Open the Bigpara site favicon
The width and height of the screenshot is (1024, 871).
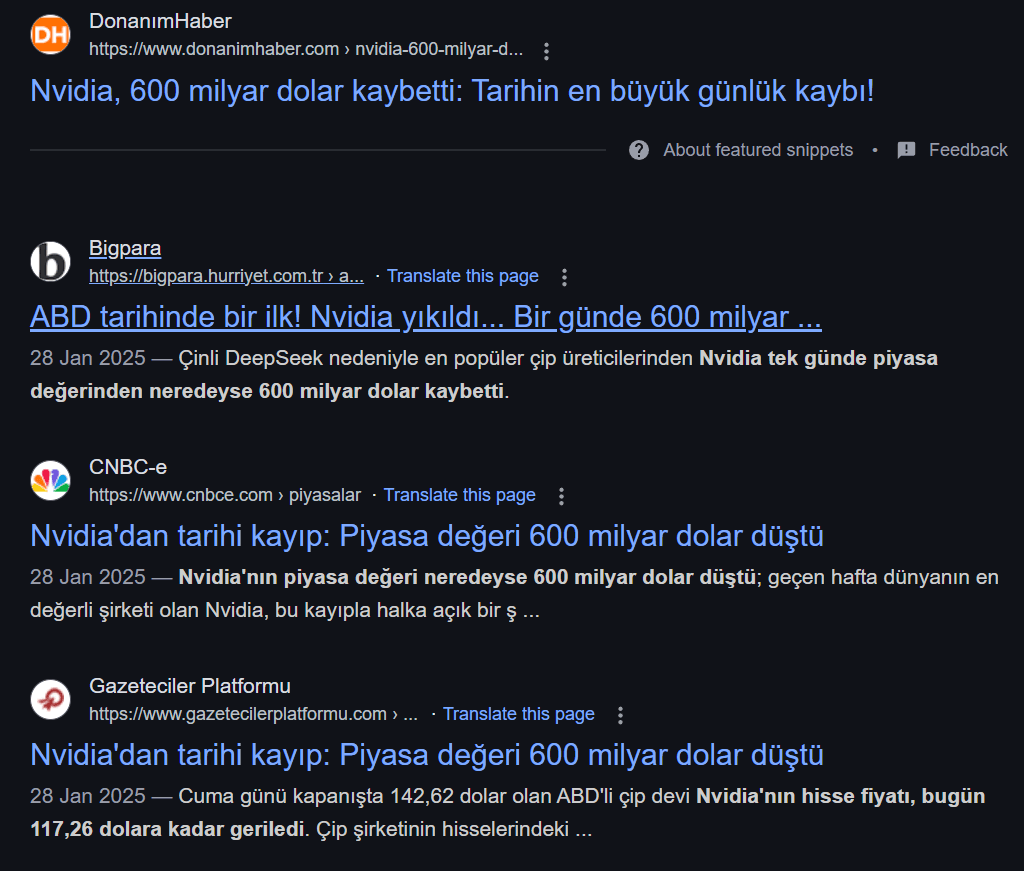[x=50, y=261]
